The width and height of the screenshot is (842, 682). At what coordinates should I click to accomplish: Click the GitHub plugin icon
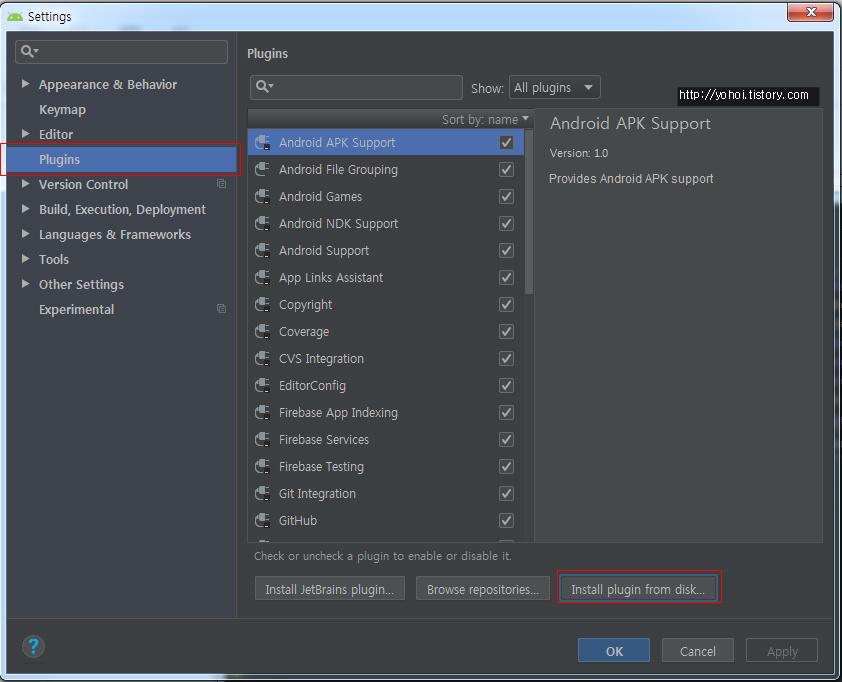point(263,520)
